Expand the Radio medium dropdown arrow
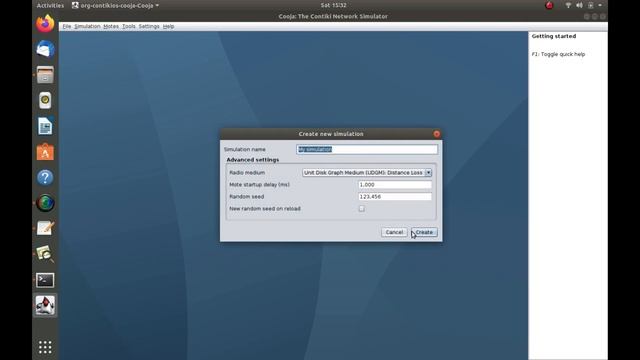640x360 pixels. 428,173
